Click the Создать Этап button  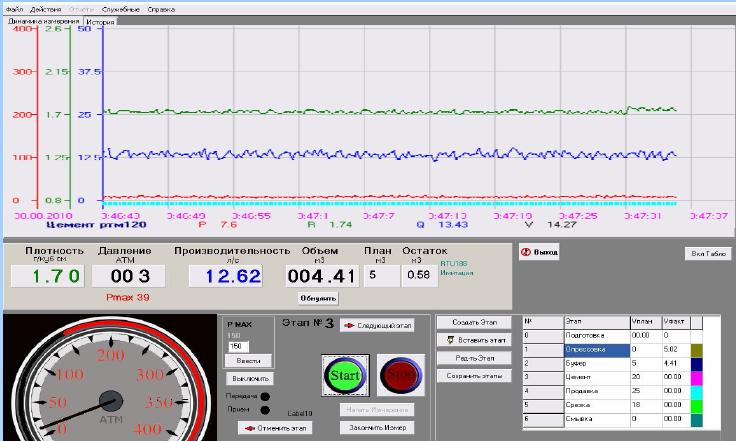[474, 322]
